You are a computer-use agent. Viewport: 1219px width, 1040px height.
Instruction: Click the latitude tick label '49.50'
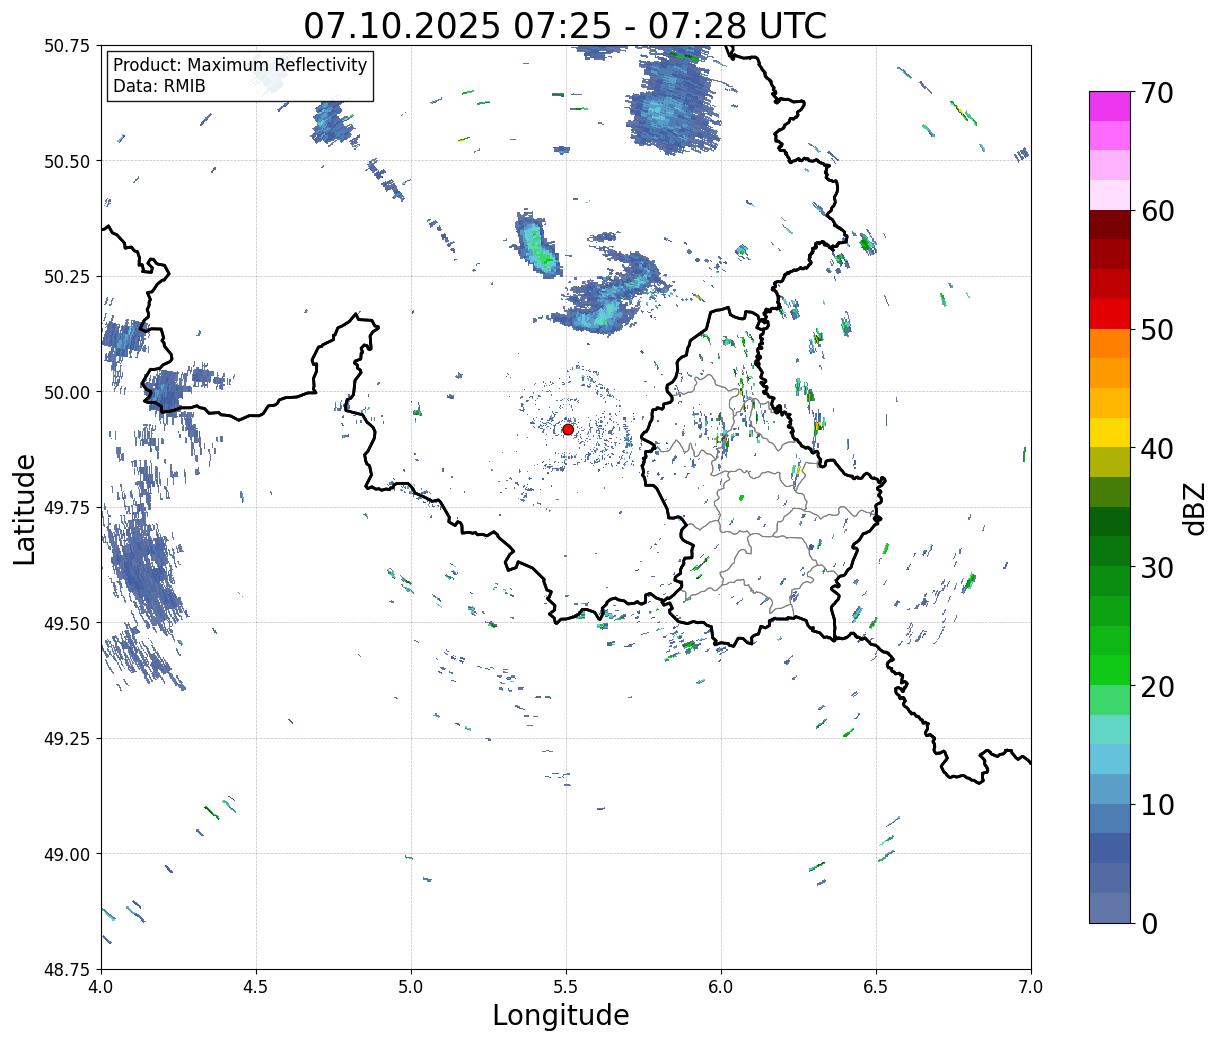(66, 623)
